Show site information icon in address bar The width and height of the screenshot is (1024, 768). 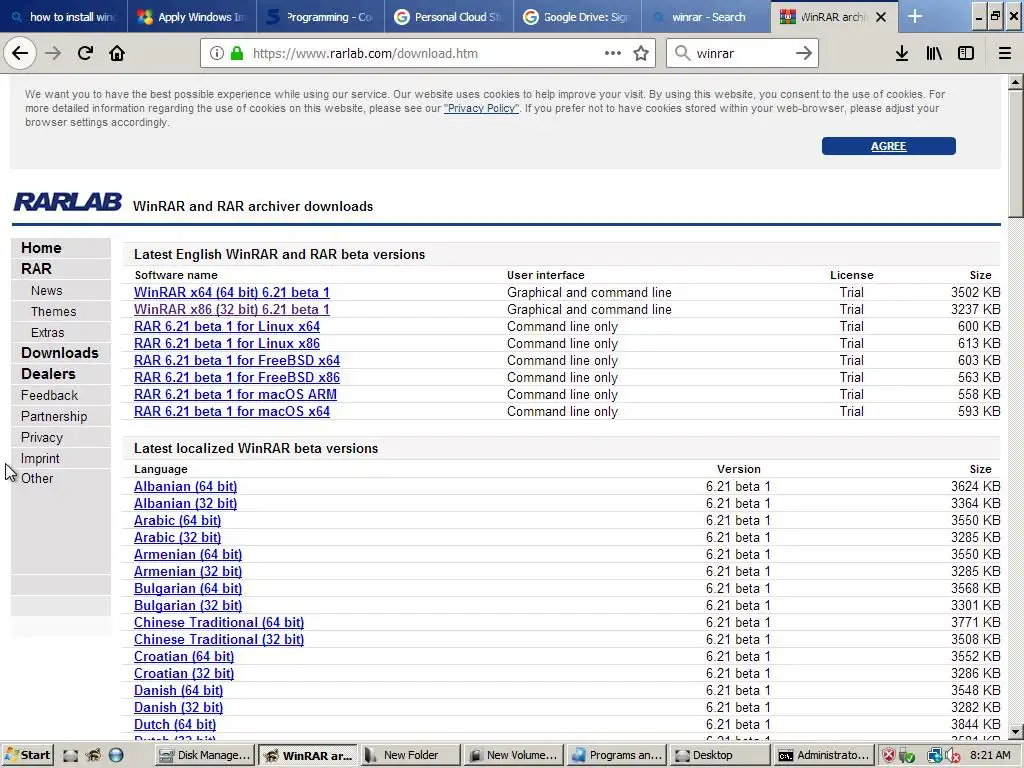(x=217, y=54)
